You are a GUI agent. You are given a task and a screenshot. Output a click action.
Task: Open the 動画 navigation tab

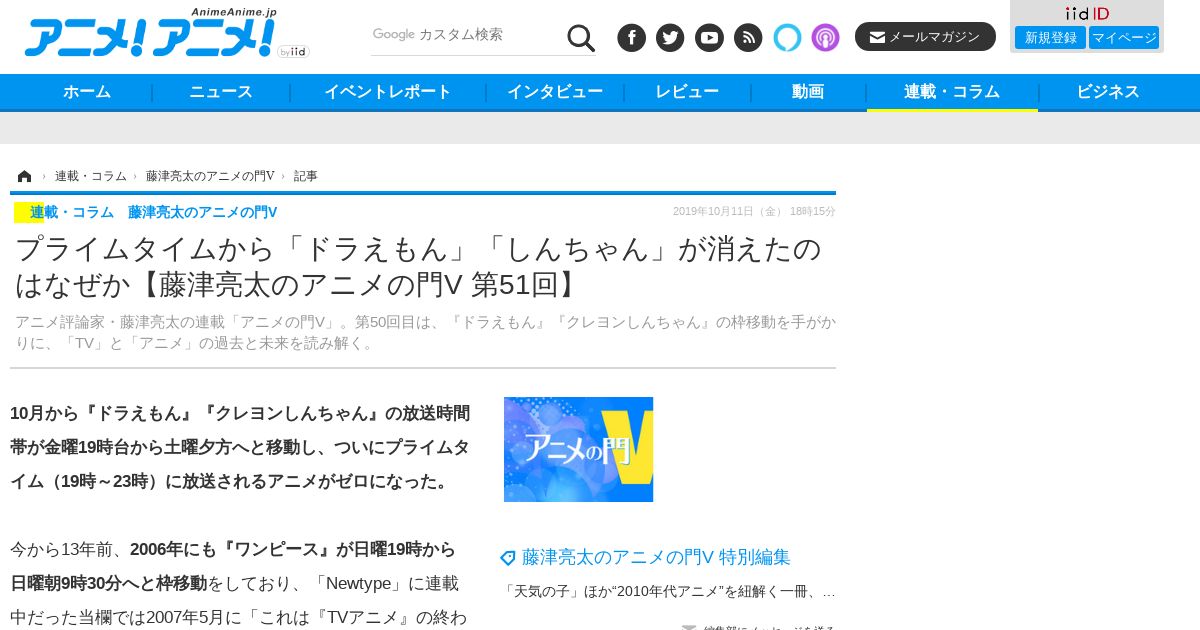point(808,92)
